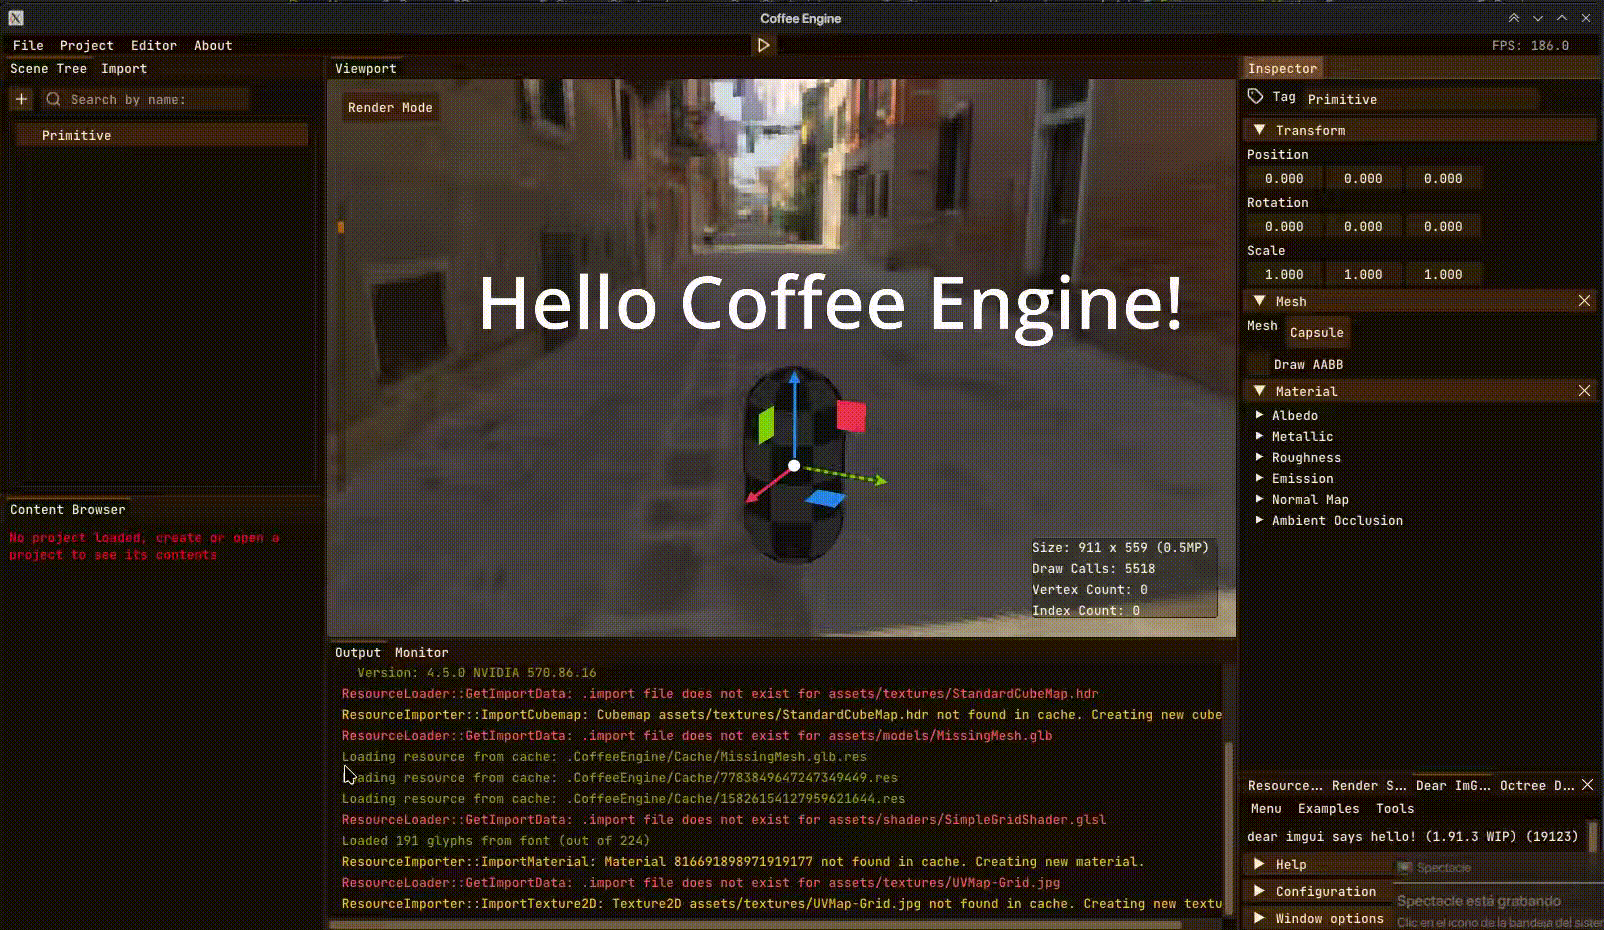The image size is (1604, 930).
Task: Select the Primitive entity in Scene Tree
Action: pos(162,135)
